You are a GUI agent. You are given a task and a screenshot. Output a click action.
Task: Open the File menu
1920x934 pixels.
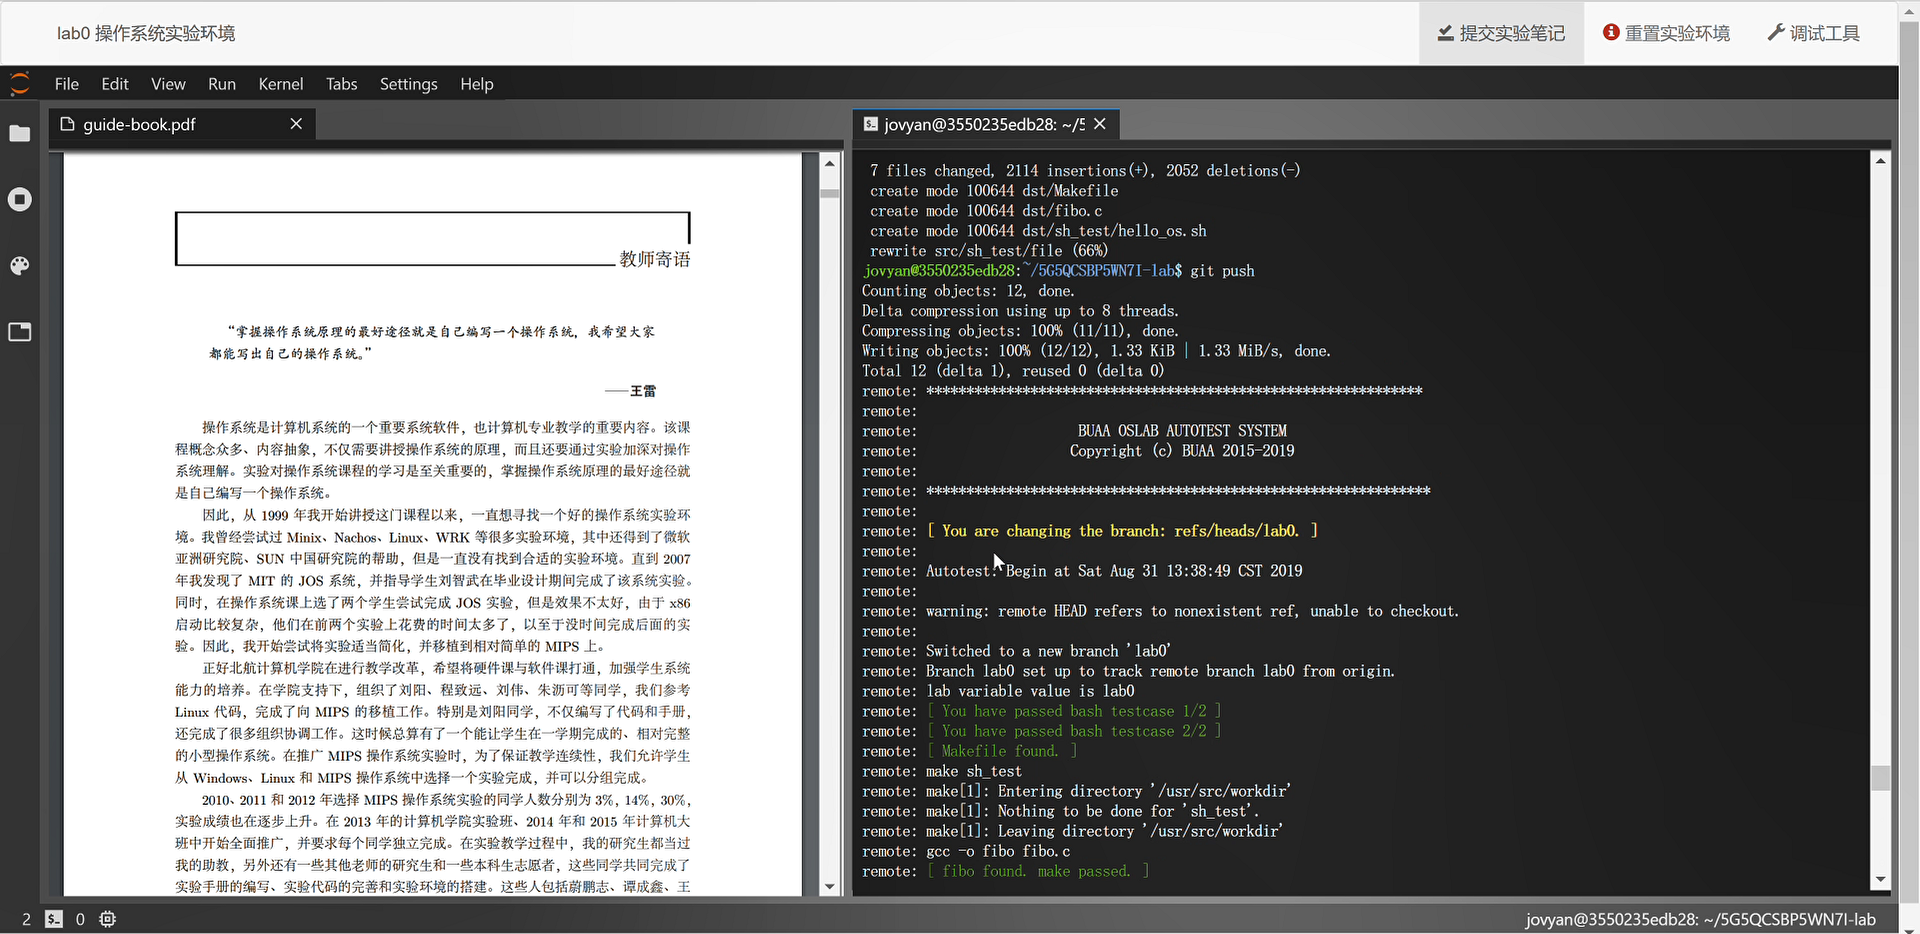(67, 84)
